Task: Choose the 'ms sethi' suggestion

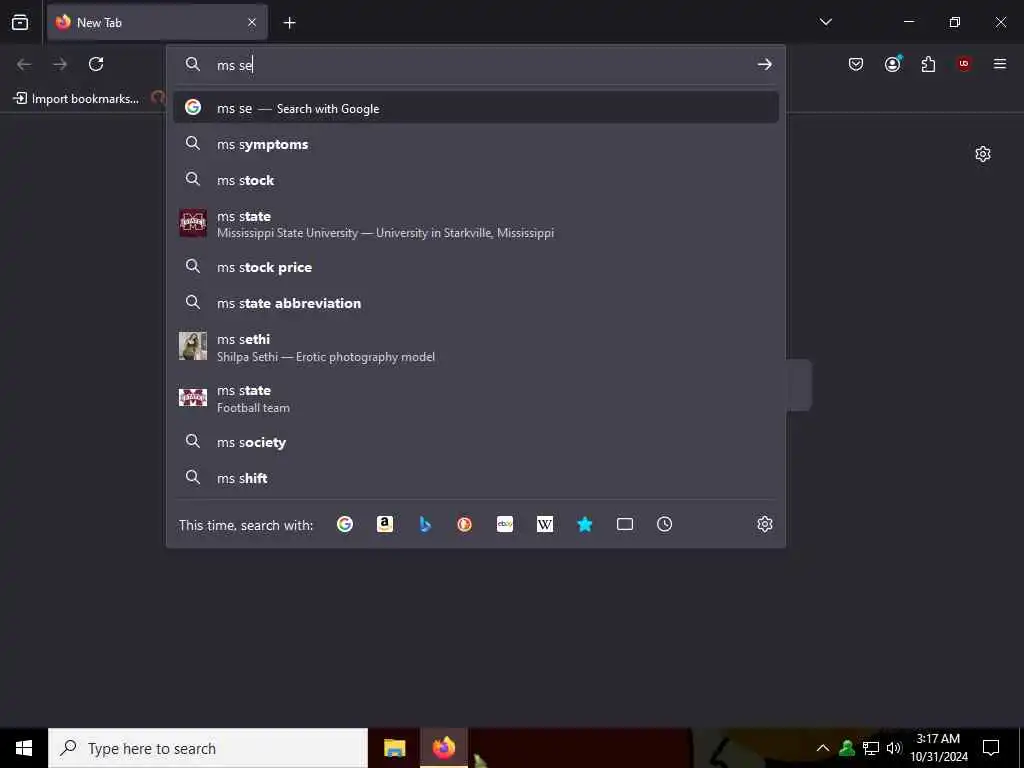Action: (x=475, y=347)
